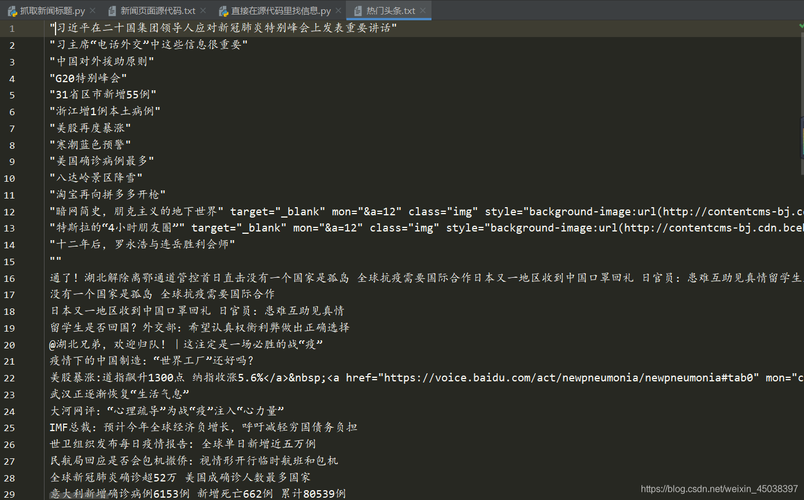The height and width of the screenshot is (500, 804).
Task: Click the empty quotes on line 15
Action: (55, 261)
